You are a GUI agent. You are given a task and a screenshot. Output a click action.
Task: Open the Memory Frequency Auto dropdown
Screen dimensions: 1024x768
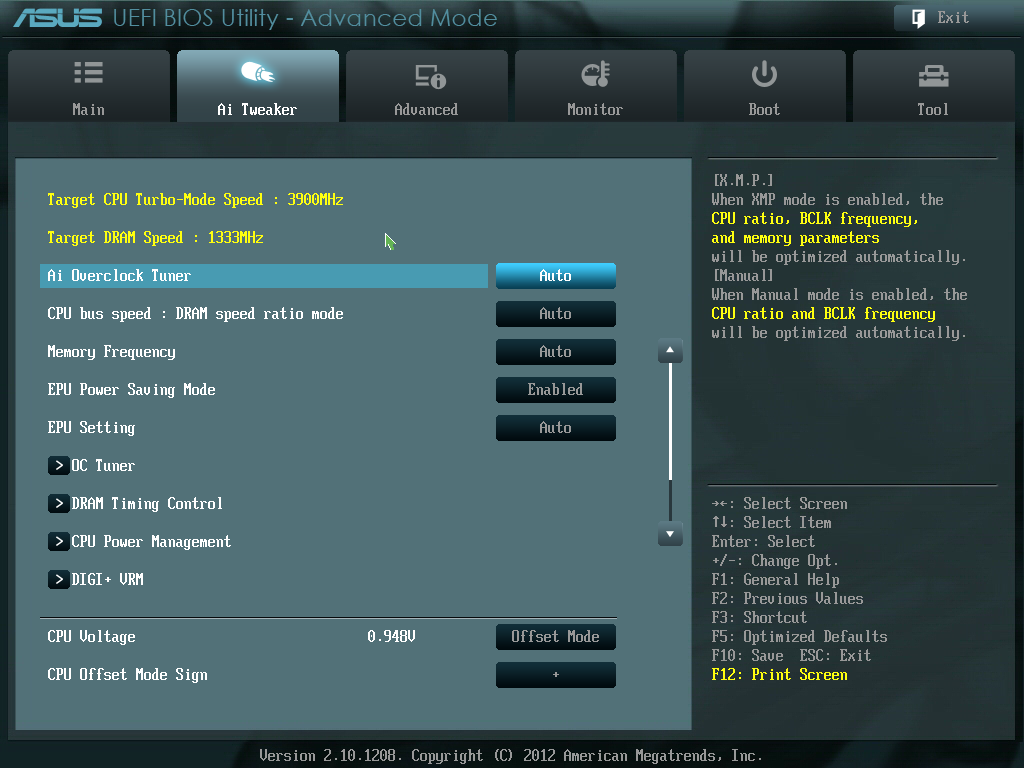click(x=555, y=352)
